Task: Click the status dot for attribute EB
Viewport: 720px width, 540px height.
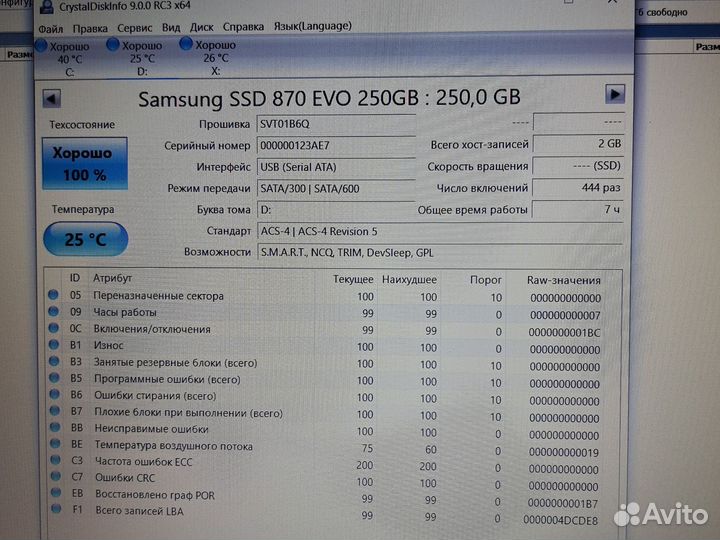Action: click(56, 493)
